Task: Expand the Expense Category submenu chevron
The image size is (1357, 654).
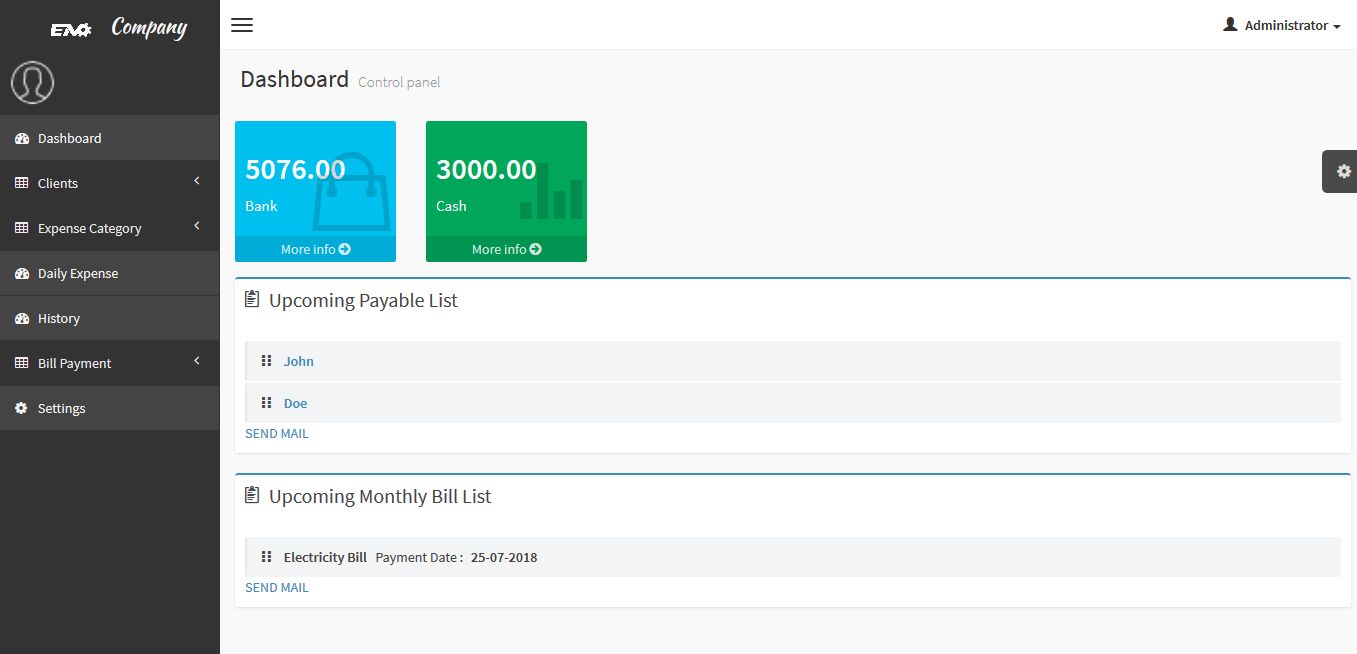Action: [x=197, y=226]
